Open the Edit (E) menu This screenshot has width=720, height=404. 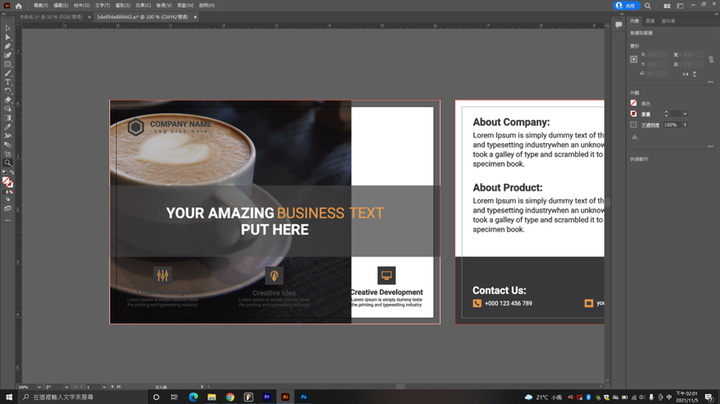pos(61,6)
